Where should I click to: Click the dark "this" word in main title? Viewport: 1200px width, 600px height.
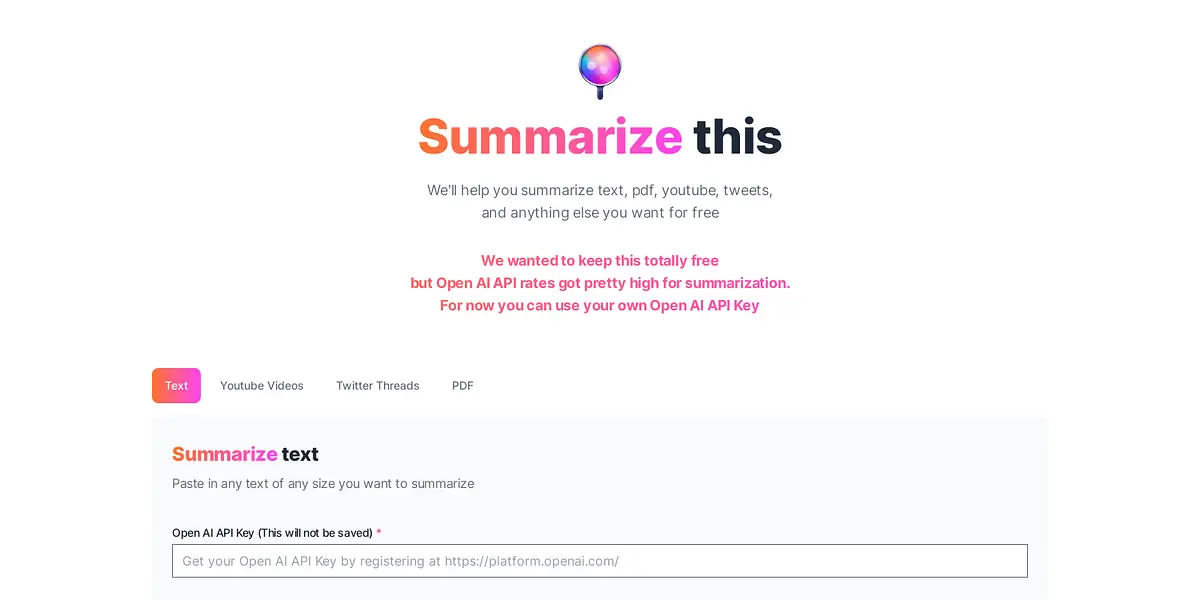point(737,137)
